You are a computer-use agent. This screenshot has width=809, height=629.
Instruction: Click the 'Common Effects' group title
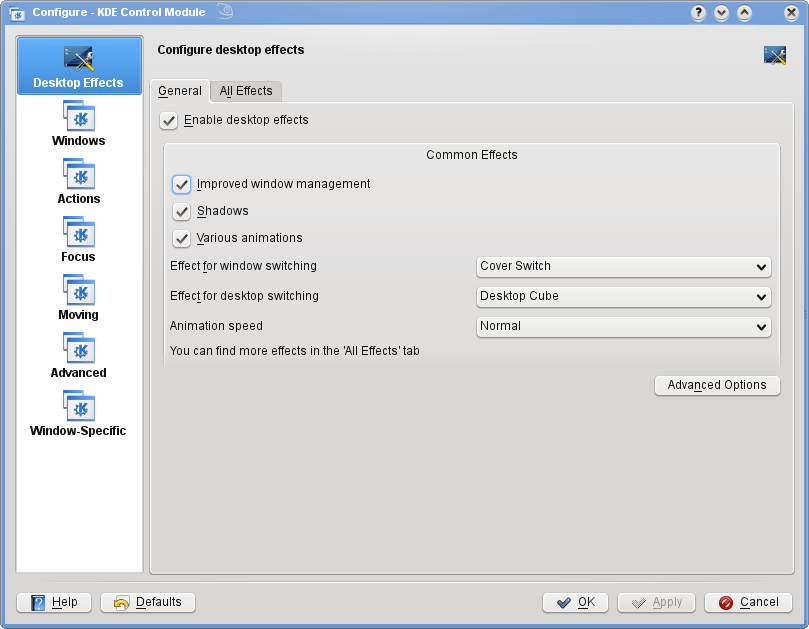[x=472, y=155]
